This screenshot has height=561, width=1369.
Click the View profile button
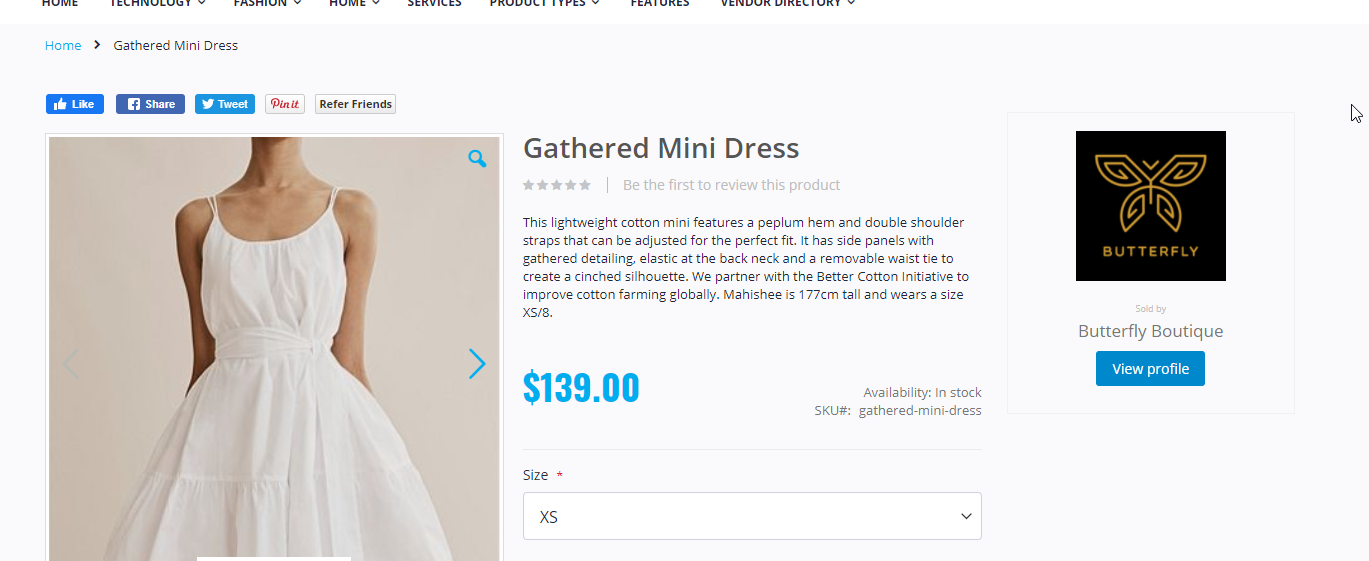tap(1150, 368)
